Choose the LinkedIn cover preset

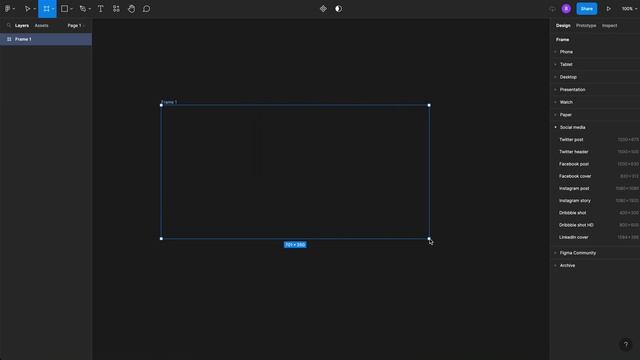tap(595, 237)
